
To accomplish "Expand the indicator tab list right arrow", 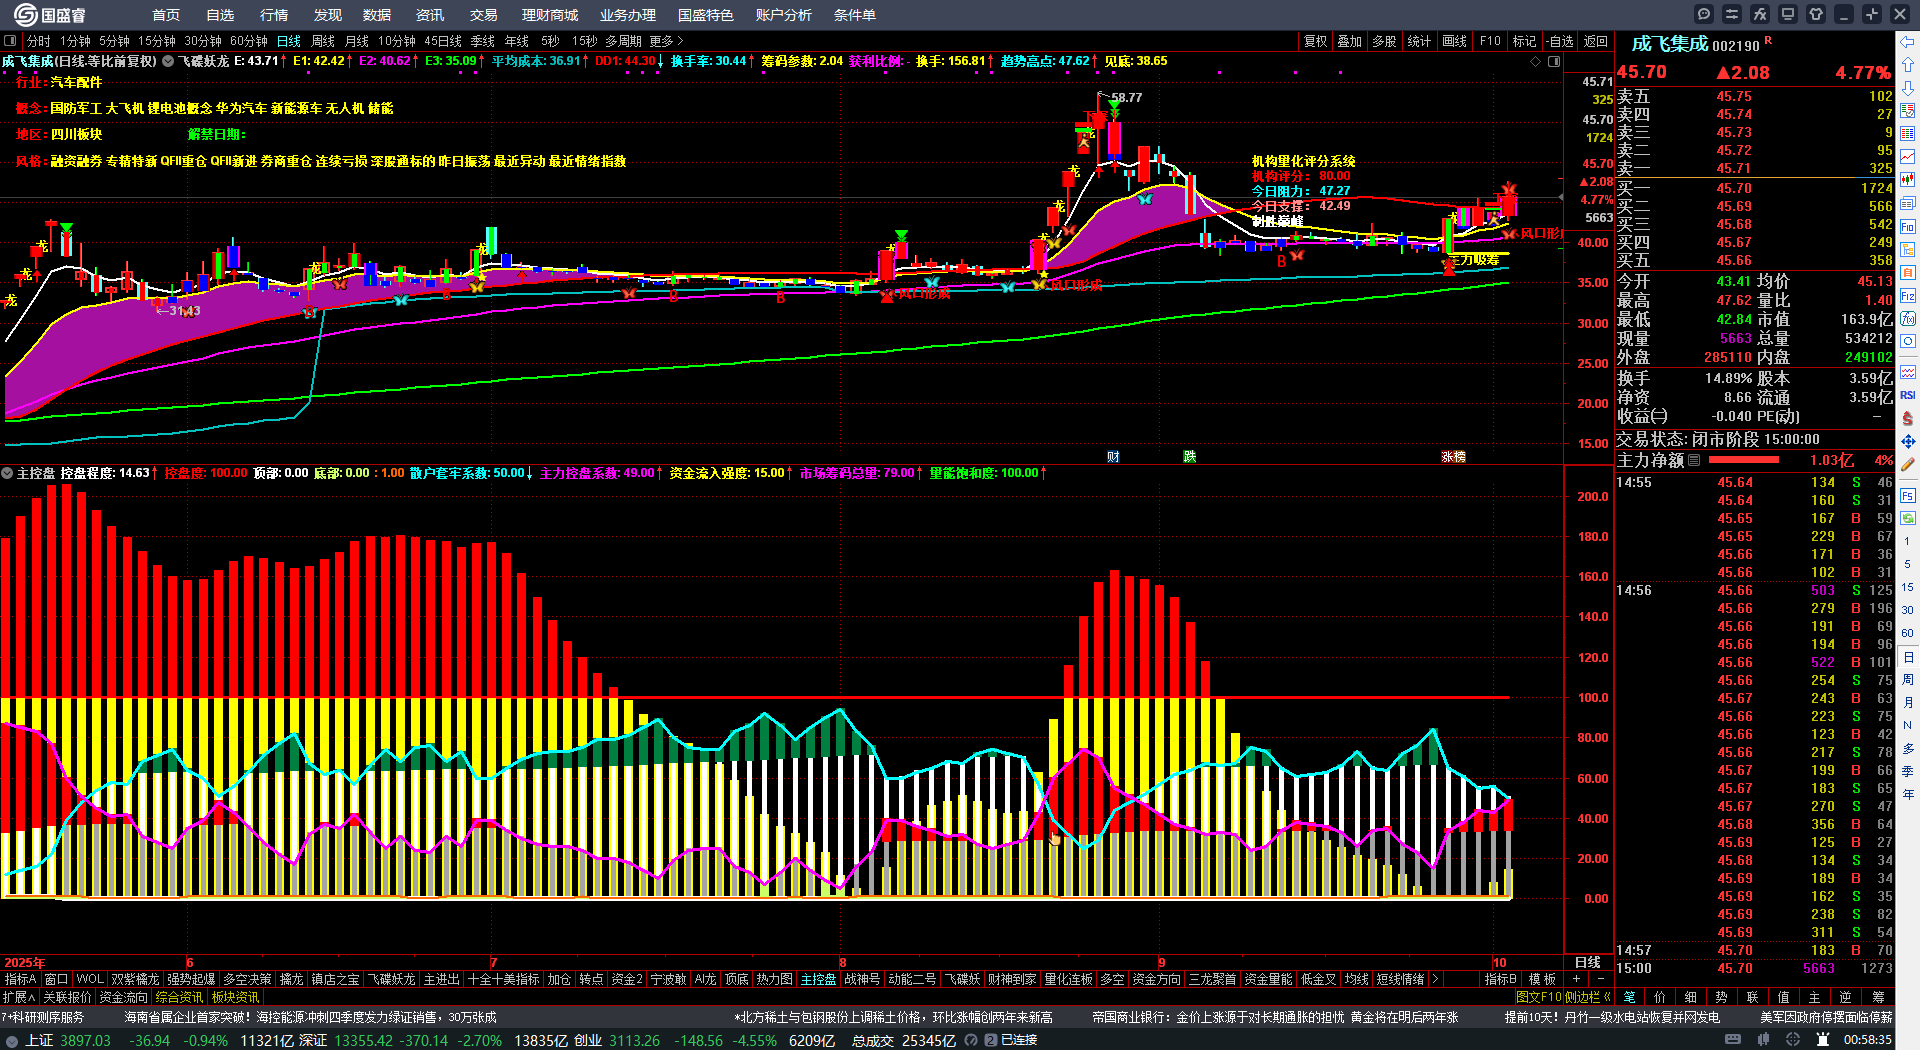I will pos(1436,979).
